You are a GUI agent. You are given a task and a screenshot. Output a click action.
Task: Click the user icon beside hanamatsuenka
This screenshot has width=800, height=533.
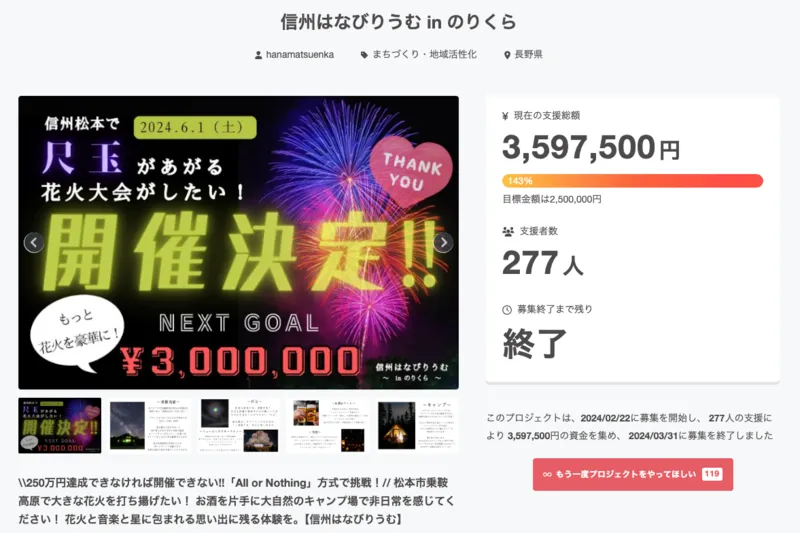point(259,55)
